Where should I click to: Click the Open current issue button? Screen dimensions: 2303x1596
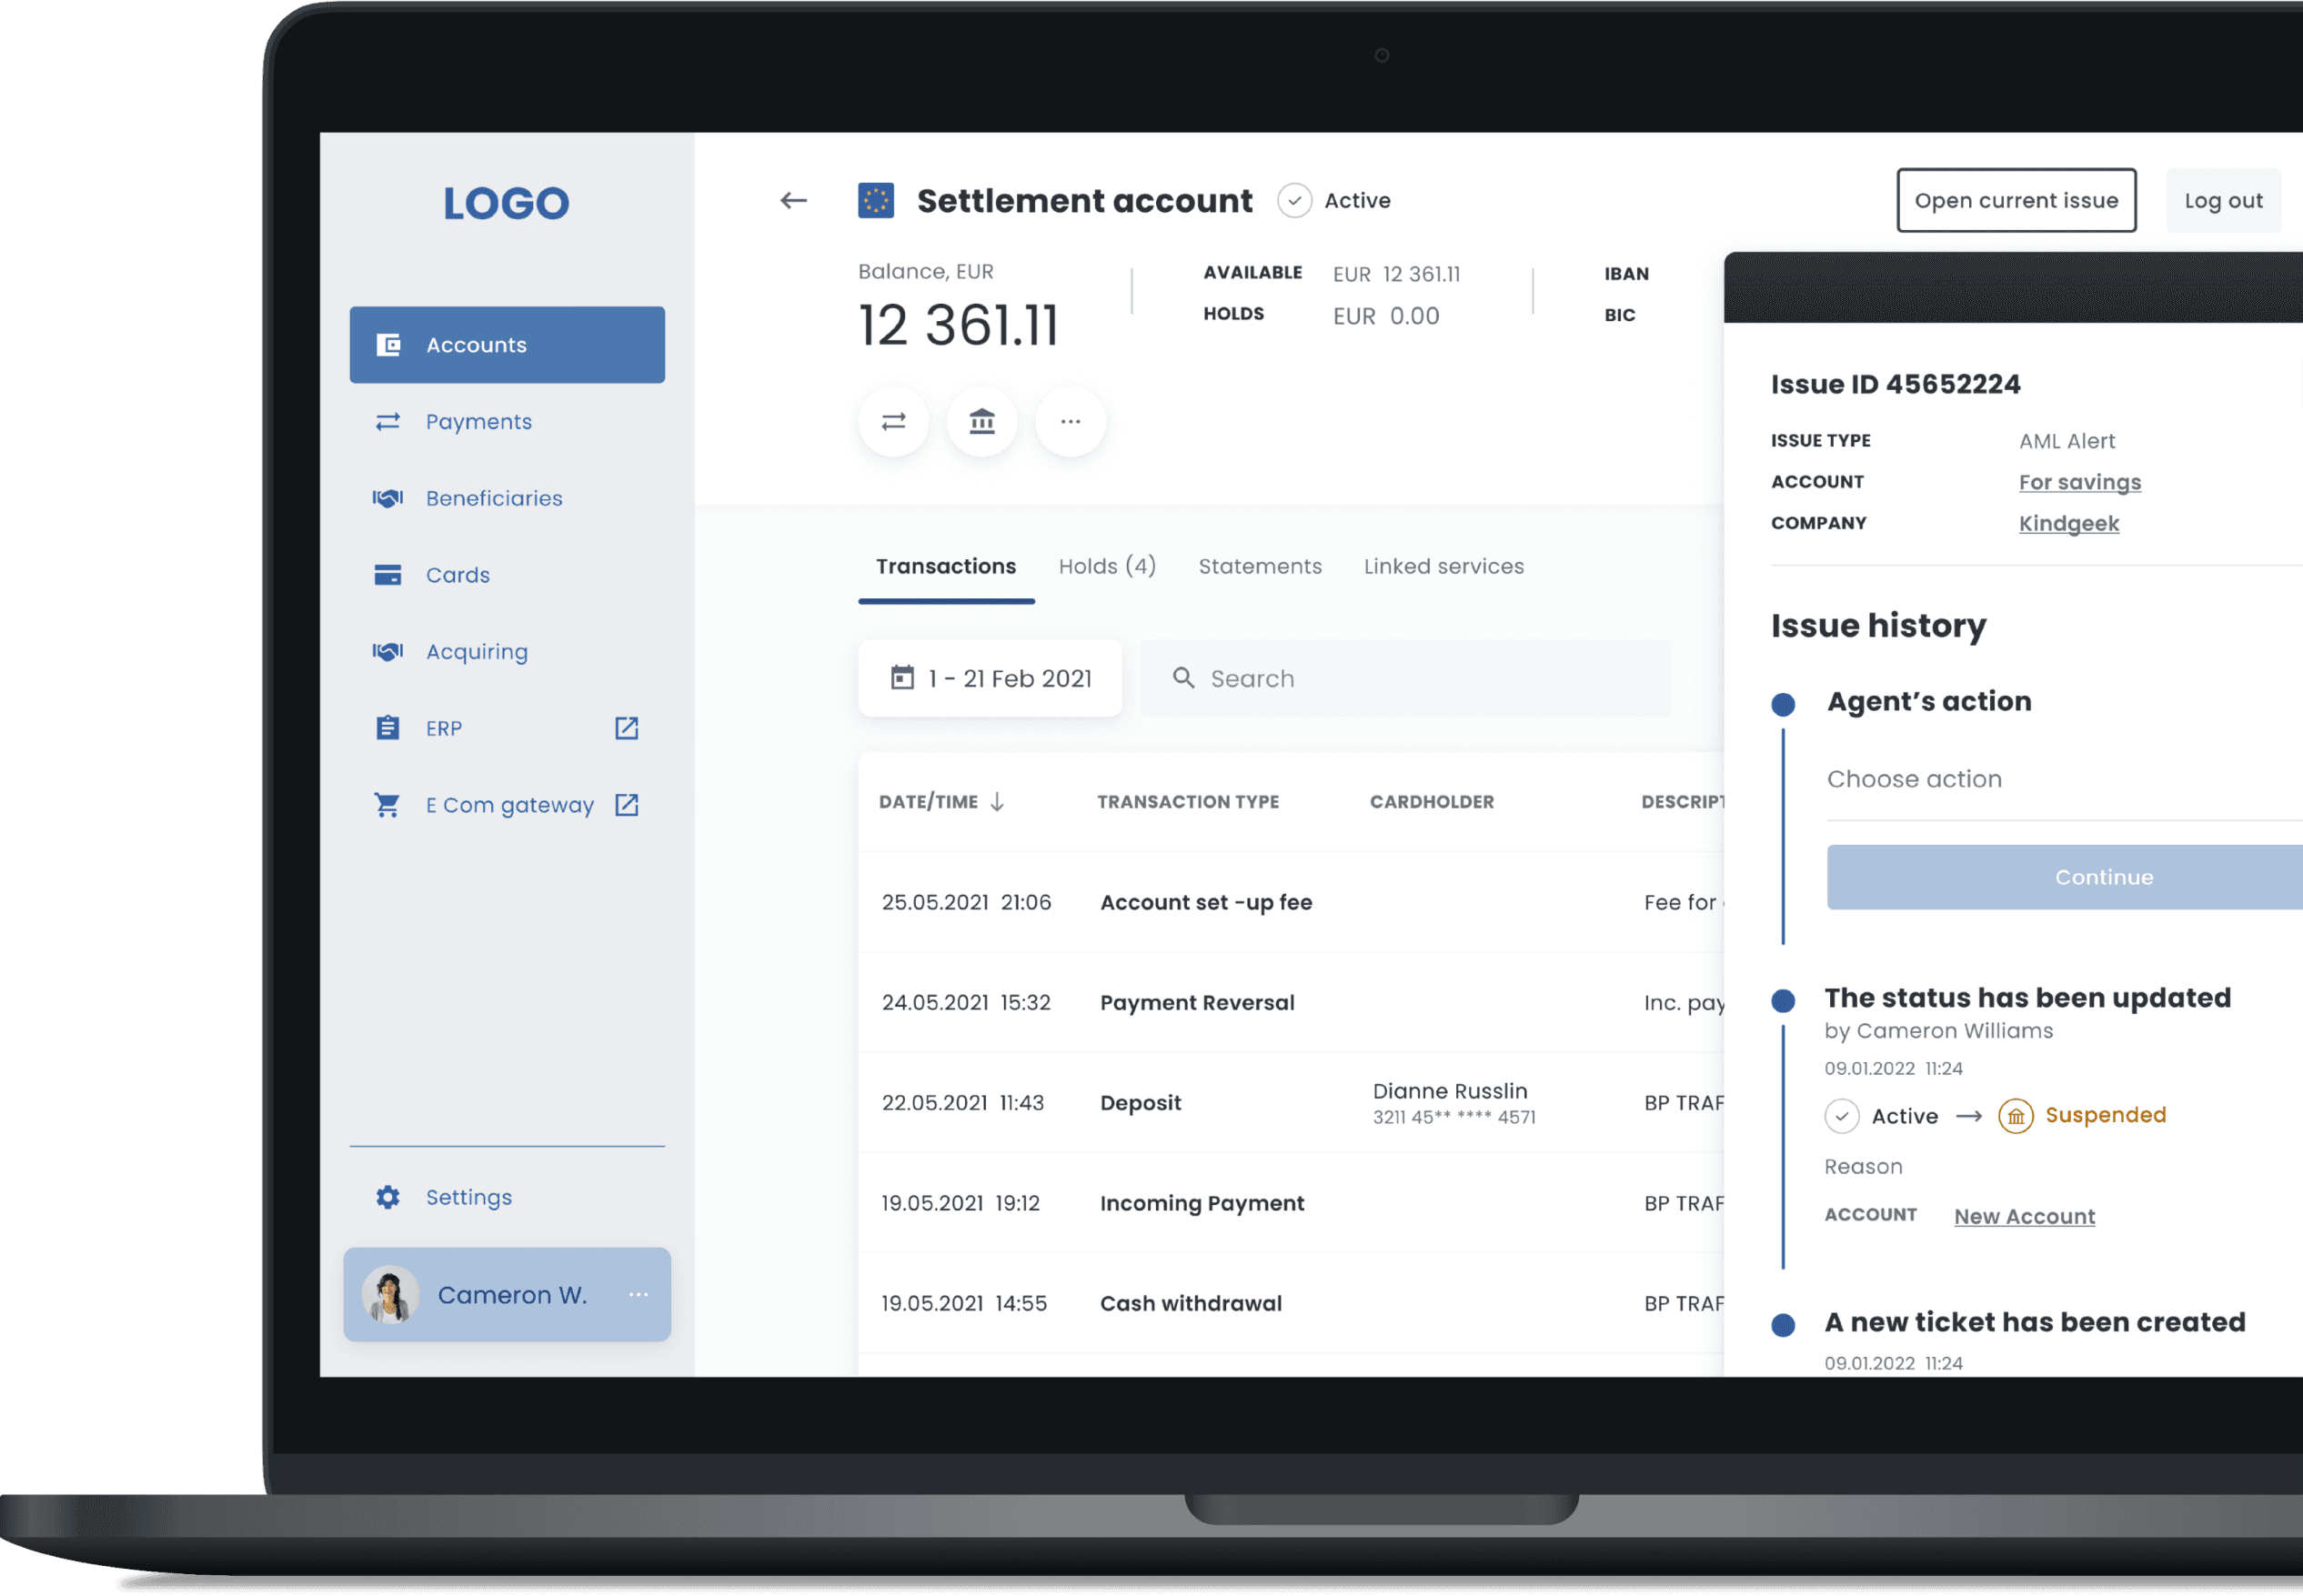(x=2016, y=201)
